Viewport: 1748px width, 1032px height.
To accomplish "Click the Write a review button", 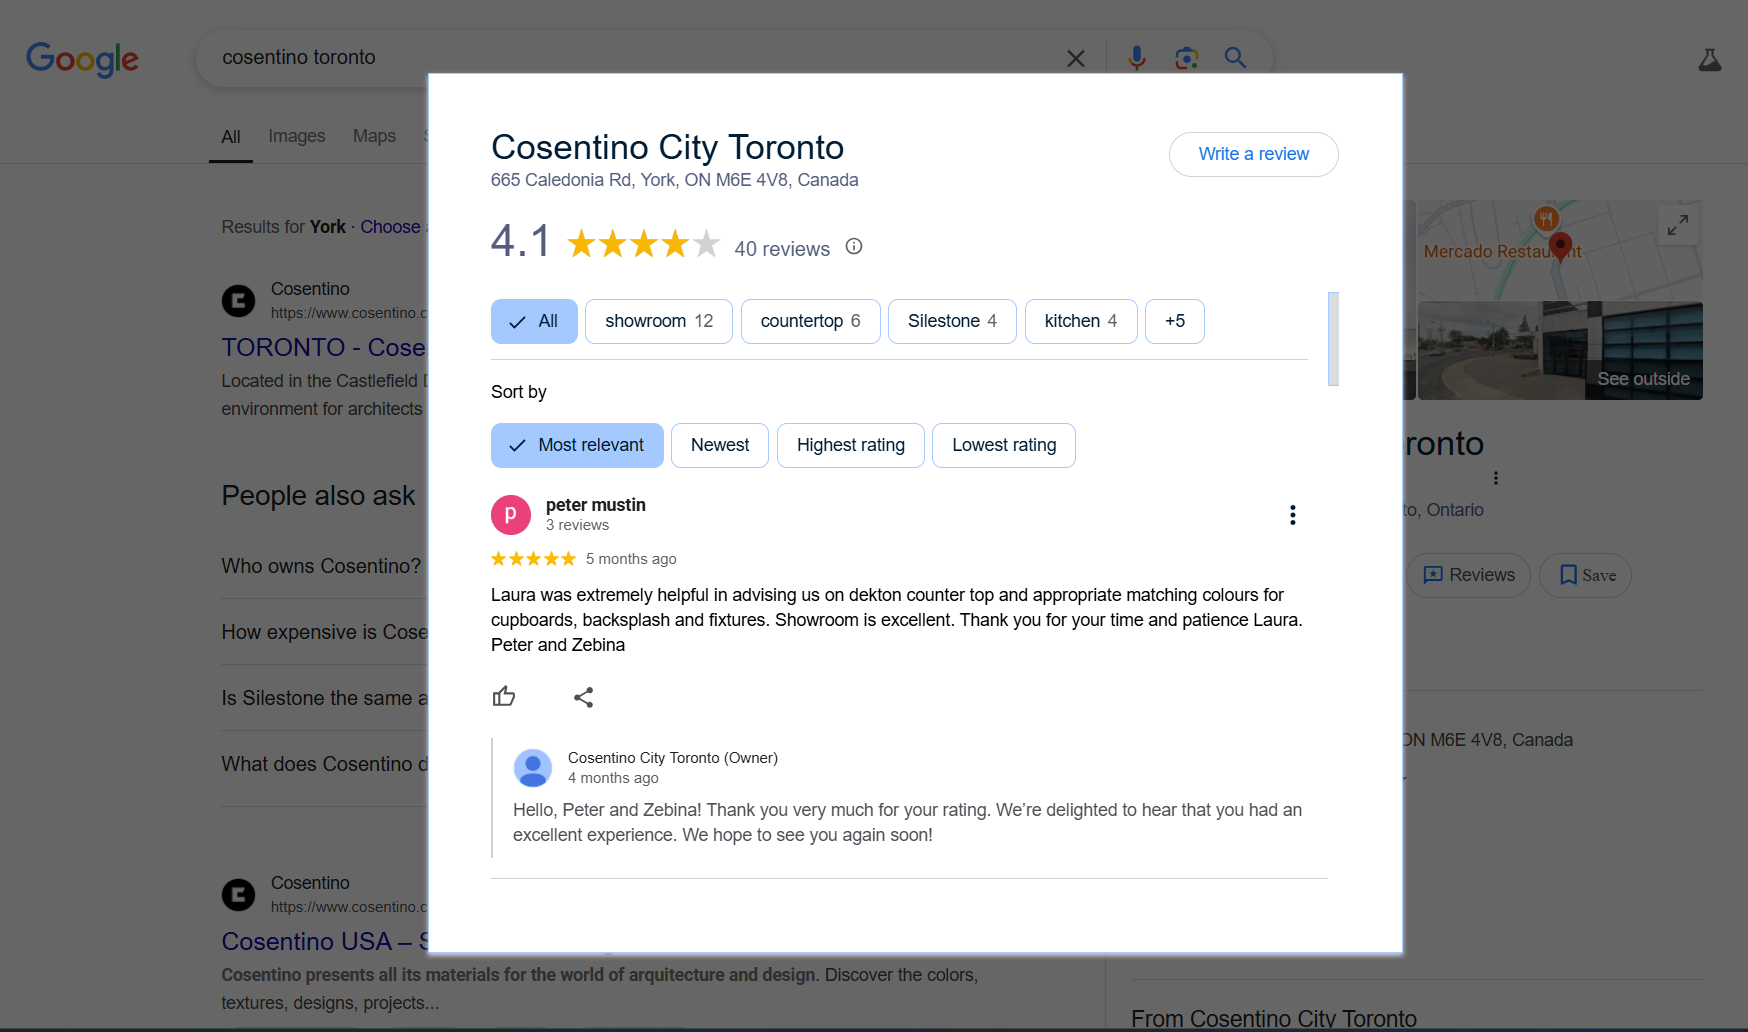I will tap(1253, 154).
